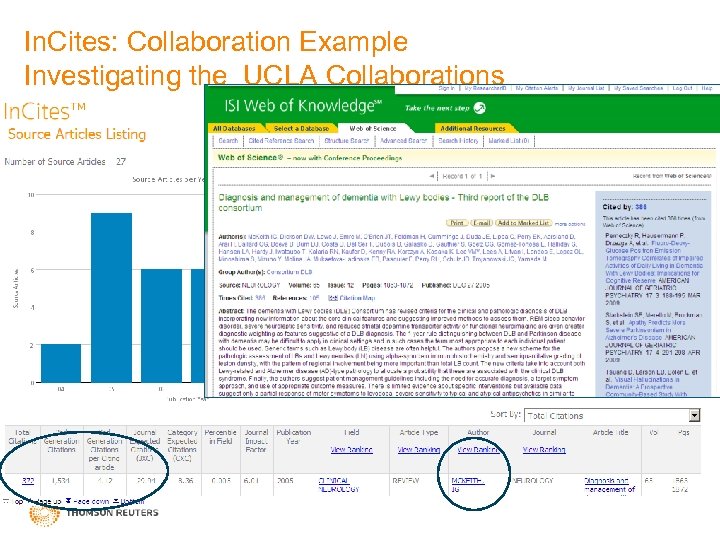Click the Sign In link
The image size is (720, 540).
446,88
